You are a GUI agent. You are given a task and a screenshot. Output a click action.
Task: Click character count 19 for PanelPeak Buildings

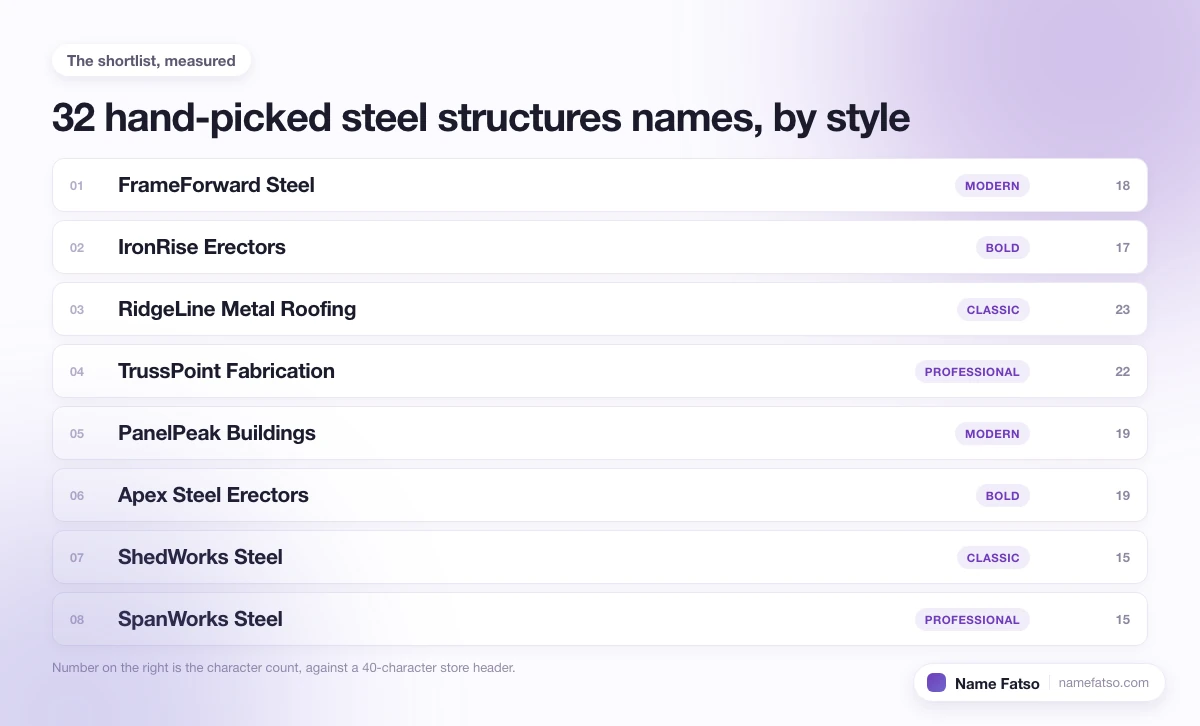pyautogui.click(x=1123, y=434)
